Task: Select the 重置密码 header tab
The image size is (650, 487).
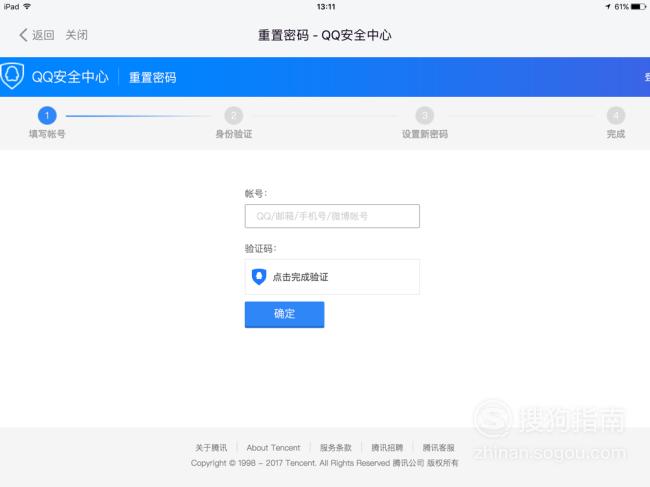Action: pyautogui.click(x=153, y=78)
